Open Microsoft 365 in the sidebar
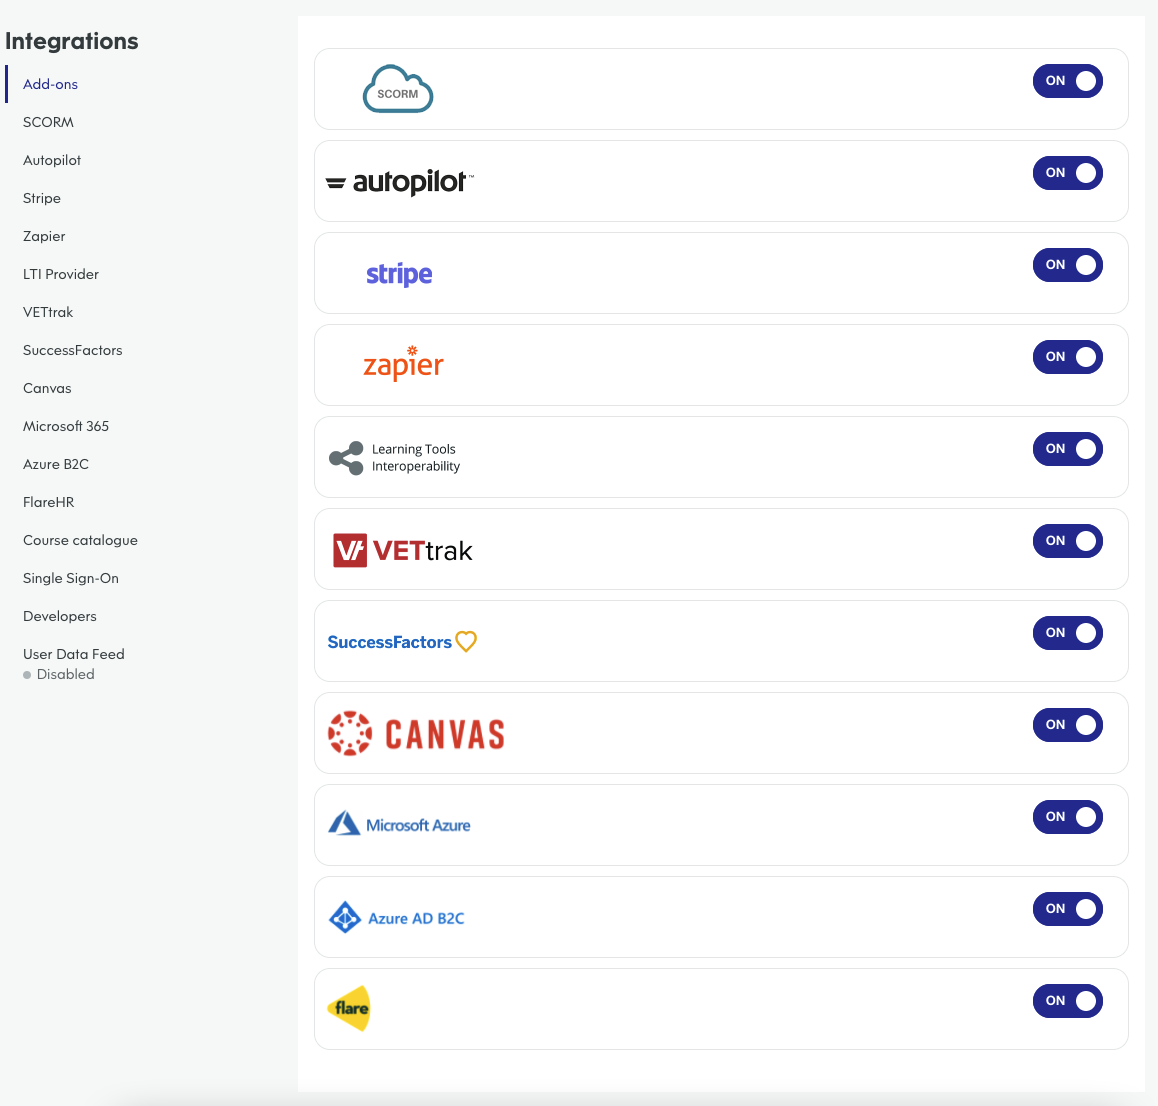 [x=66, y=426]
